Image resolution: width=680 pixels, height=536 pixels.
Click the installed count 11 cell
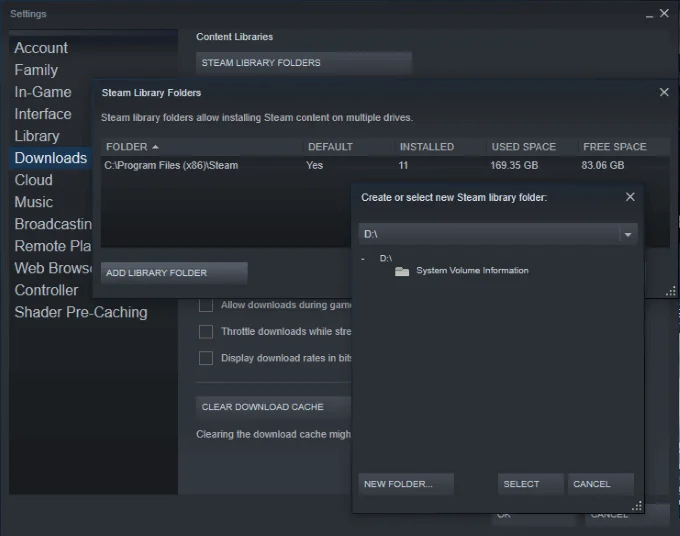click(403, 165)
